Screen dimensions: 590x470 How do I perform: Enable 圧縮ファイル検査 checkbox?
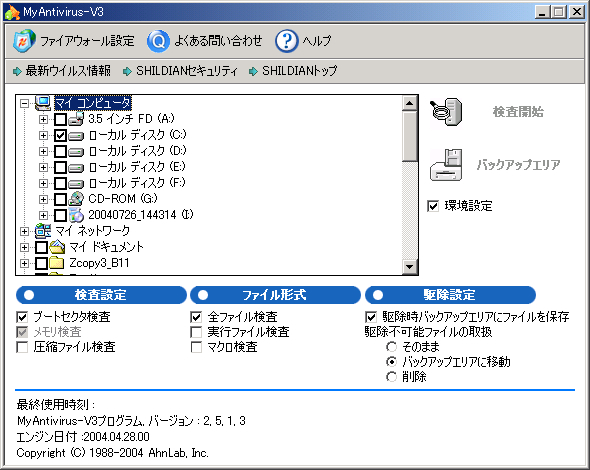pyautogui.click(x=22, y=347)
